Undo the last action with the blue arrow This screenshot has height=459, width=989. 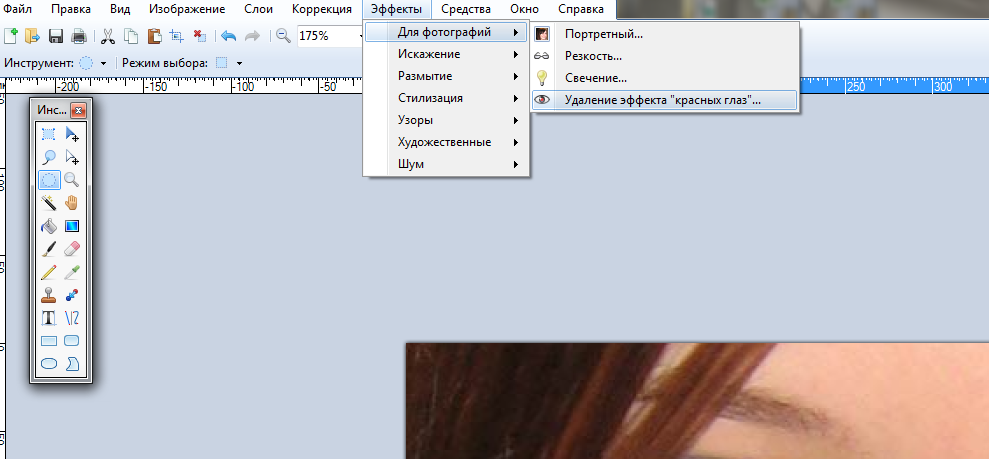click(228, 36)
